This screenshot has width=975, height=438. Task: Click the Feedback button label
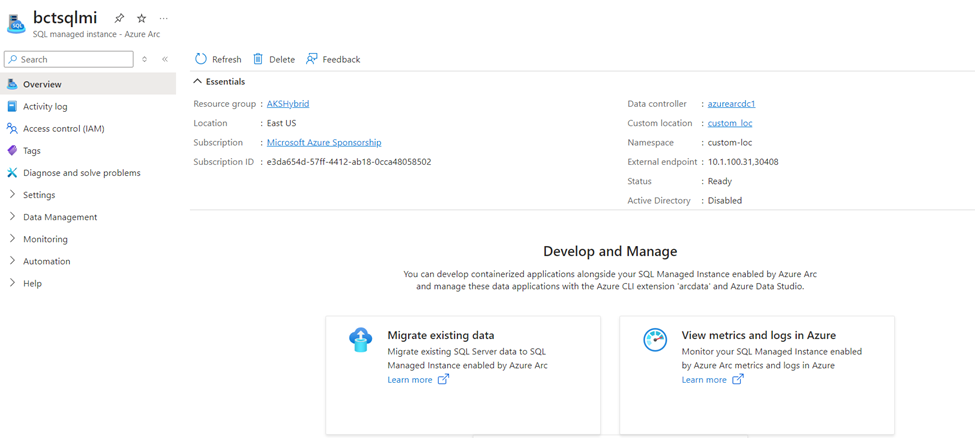341,60
